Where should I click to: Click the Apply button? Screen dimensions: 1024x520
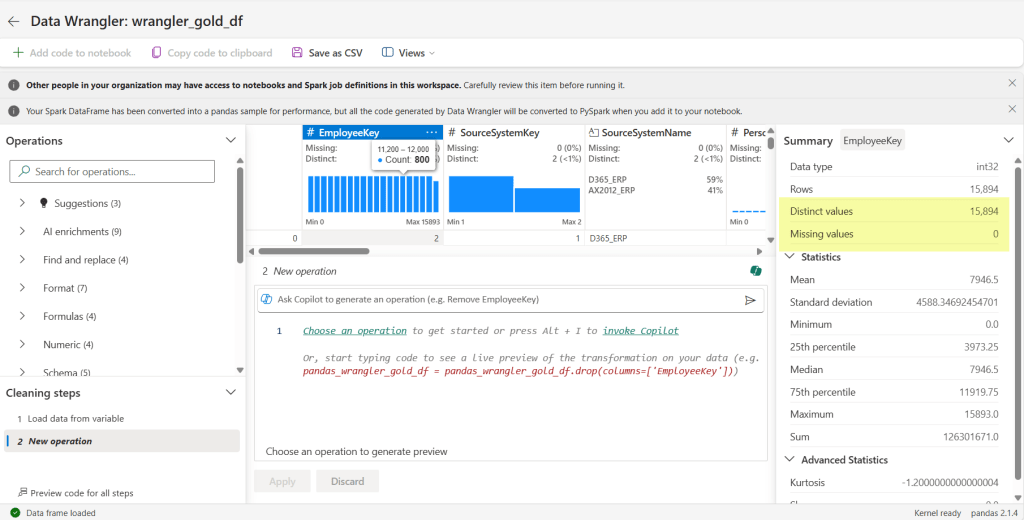click(x=282, y=481)
